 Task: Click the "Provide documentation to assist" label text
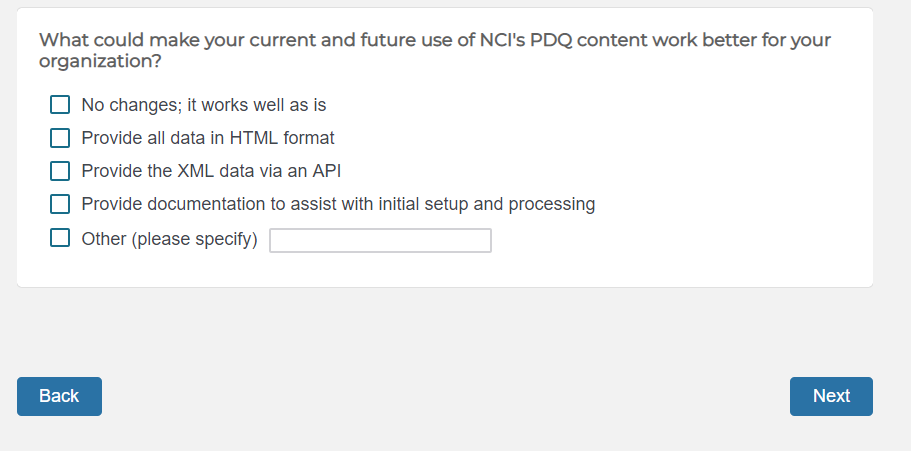pos(338,204)
